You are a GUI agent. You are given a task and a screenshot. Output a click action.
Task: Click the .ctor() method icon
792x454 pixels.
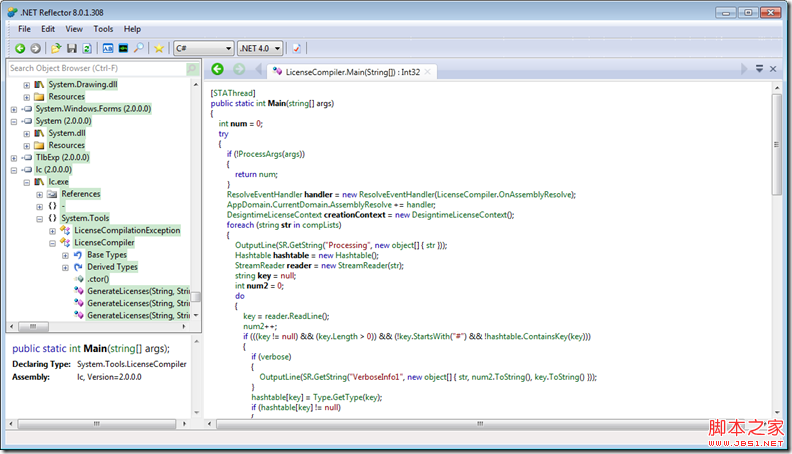click(x=79, y=279)
